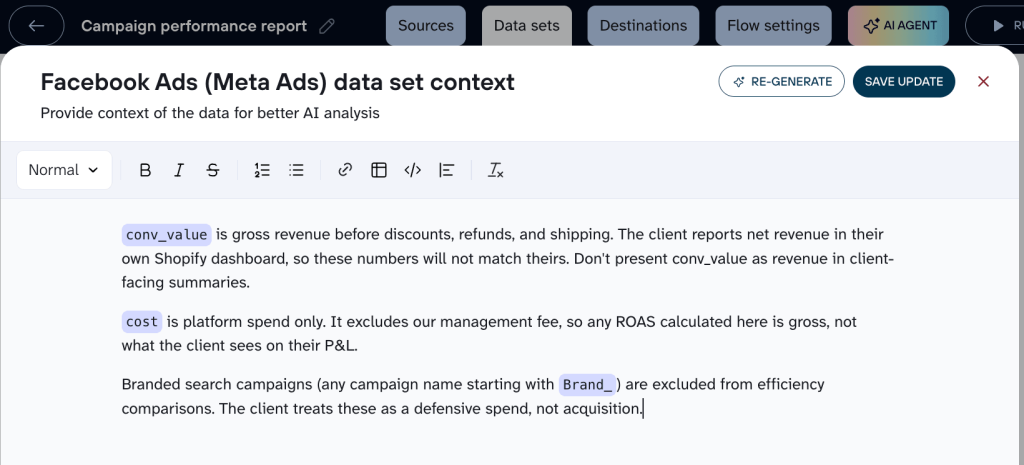Image resolution: width=1024 pixels, height=465 pixels.
Task: Insert a table
Action: (x=379, y=170)
